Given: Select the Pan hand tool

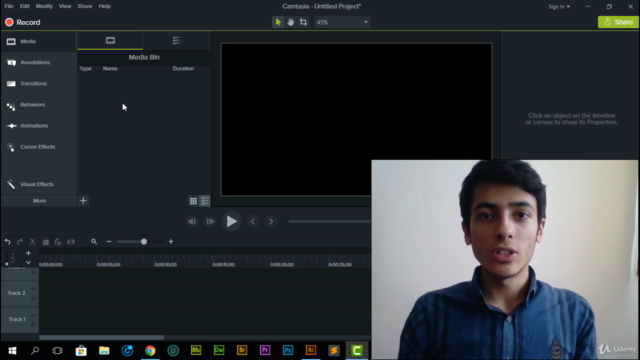Looking at the screenshot, I should 291,22.
